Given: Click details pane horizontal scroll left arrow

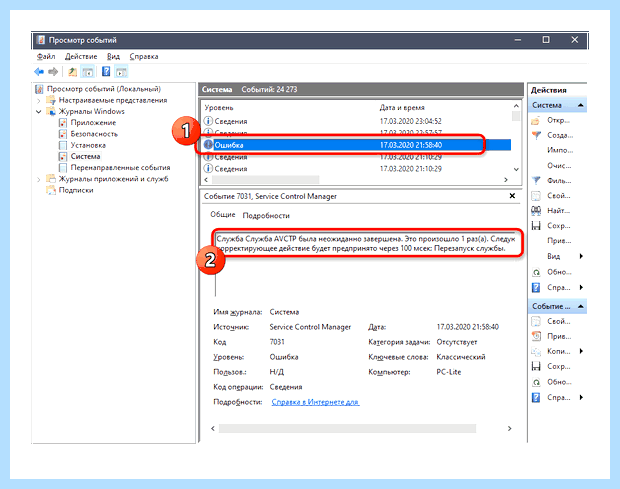Looking at the screenshot, I should pos(213,429).
